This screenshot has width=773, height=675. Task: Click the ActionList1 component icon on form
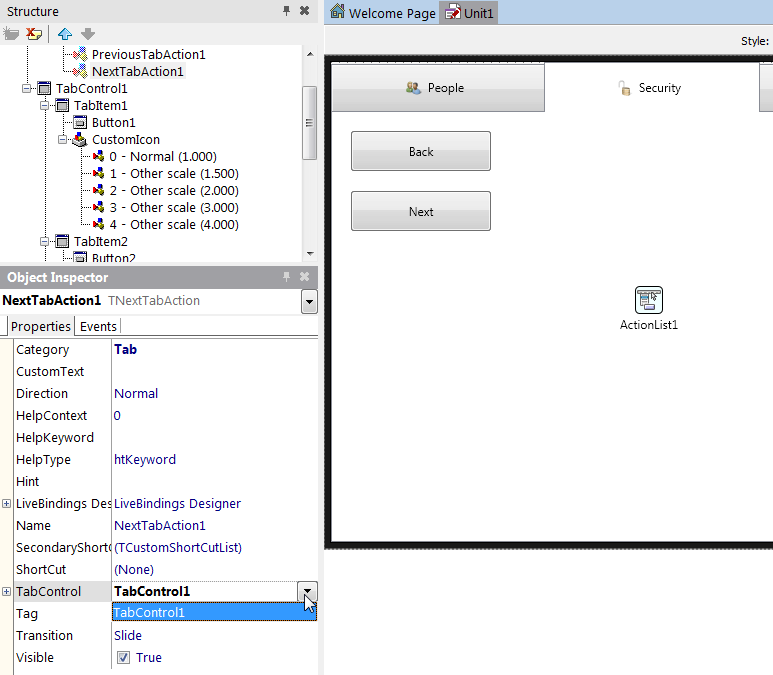point(649,299)
